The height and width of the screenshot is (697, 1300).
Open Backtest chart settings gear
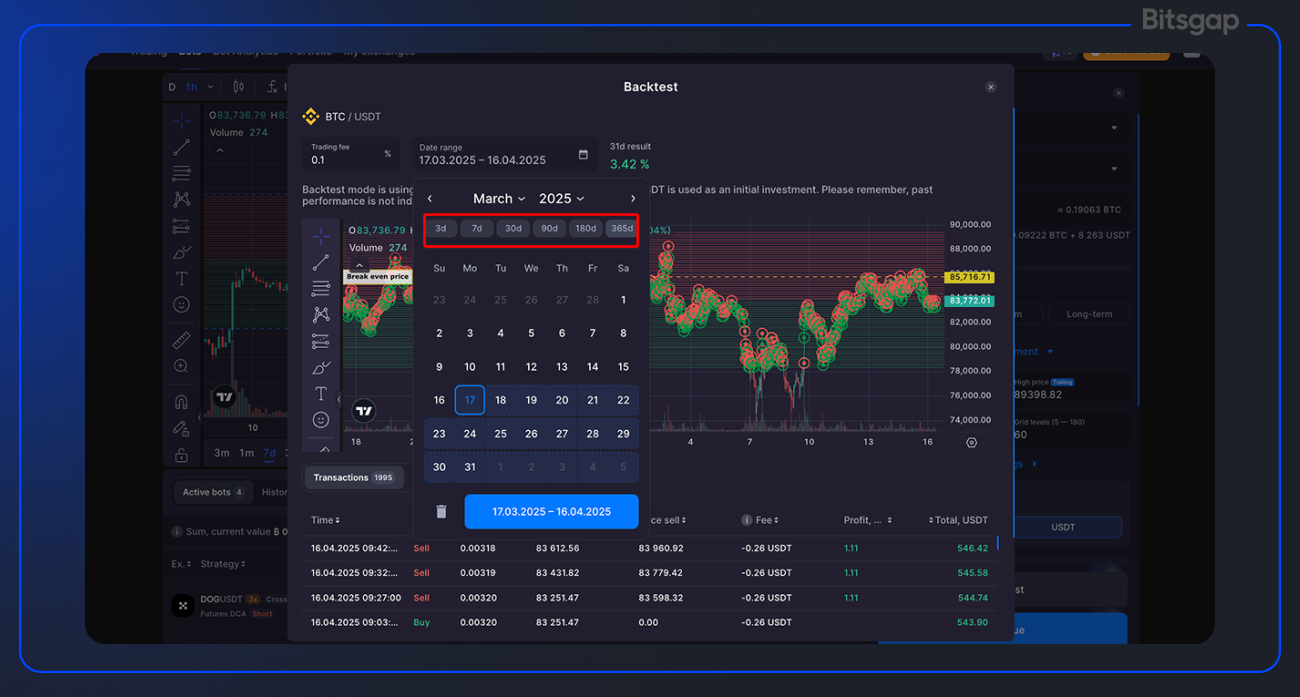tap(971, 442)
